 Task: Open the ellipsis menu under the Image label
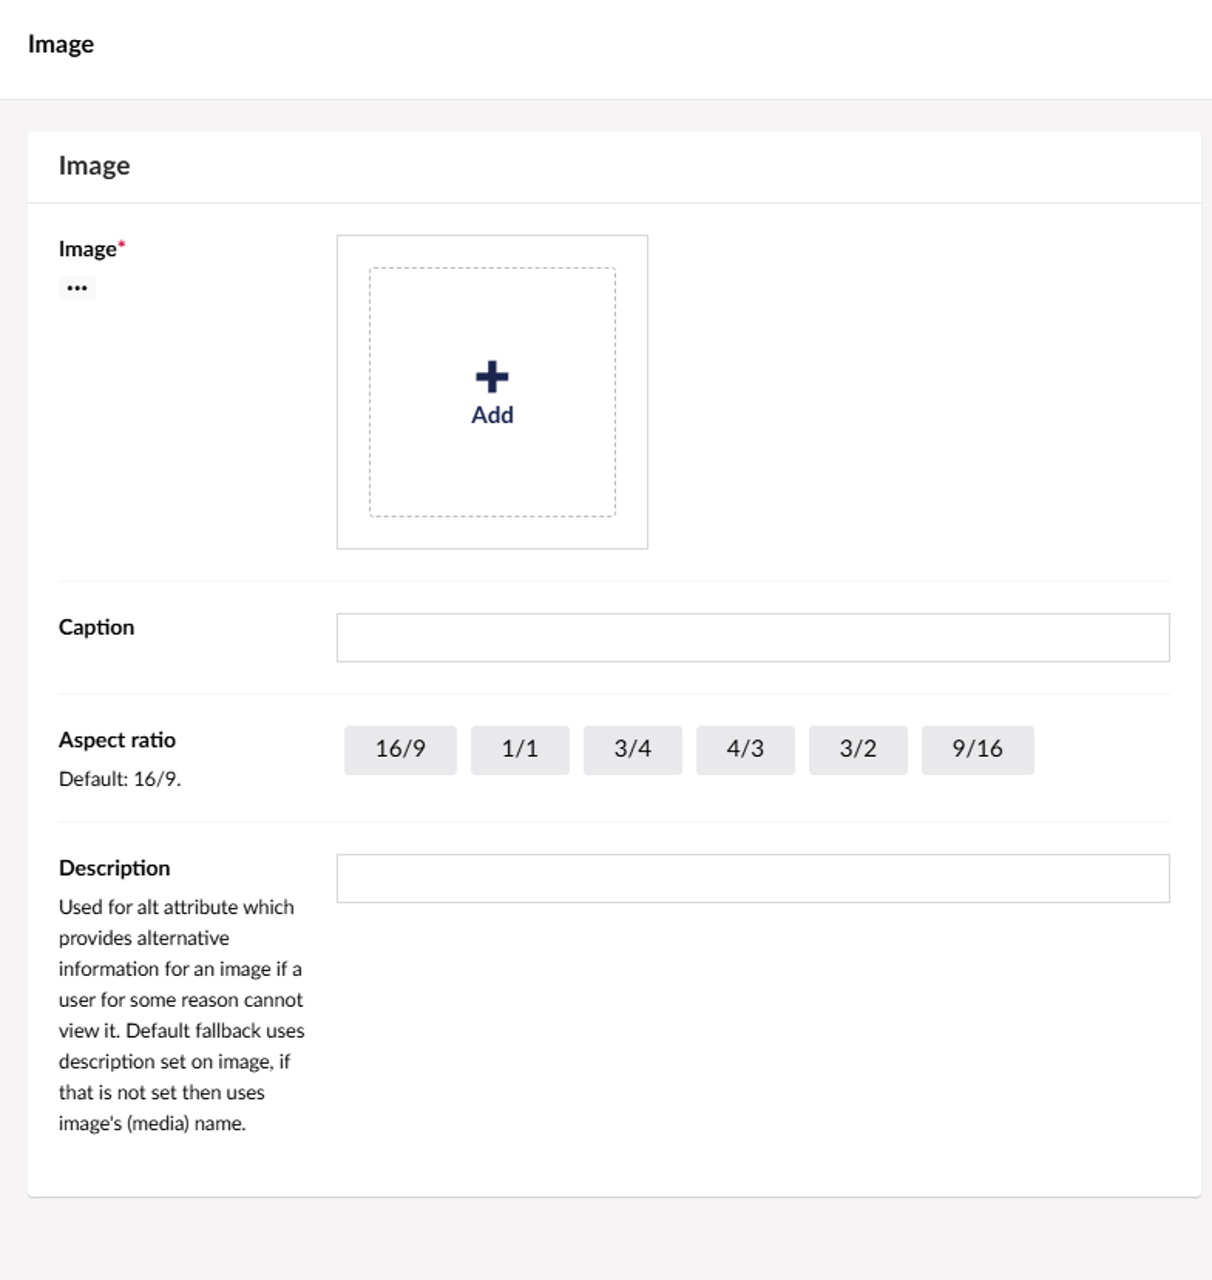77,288
